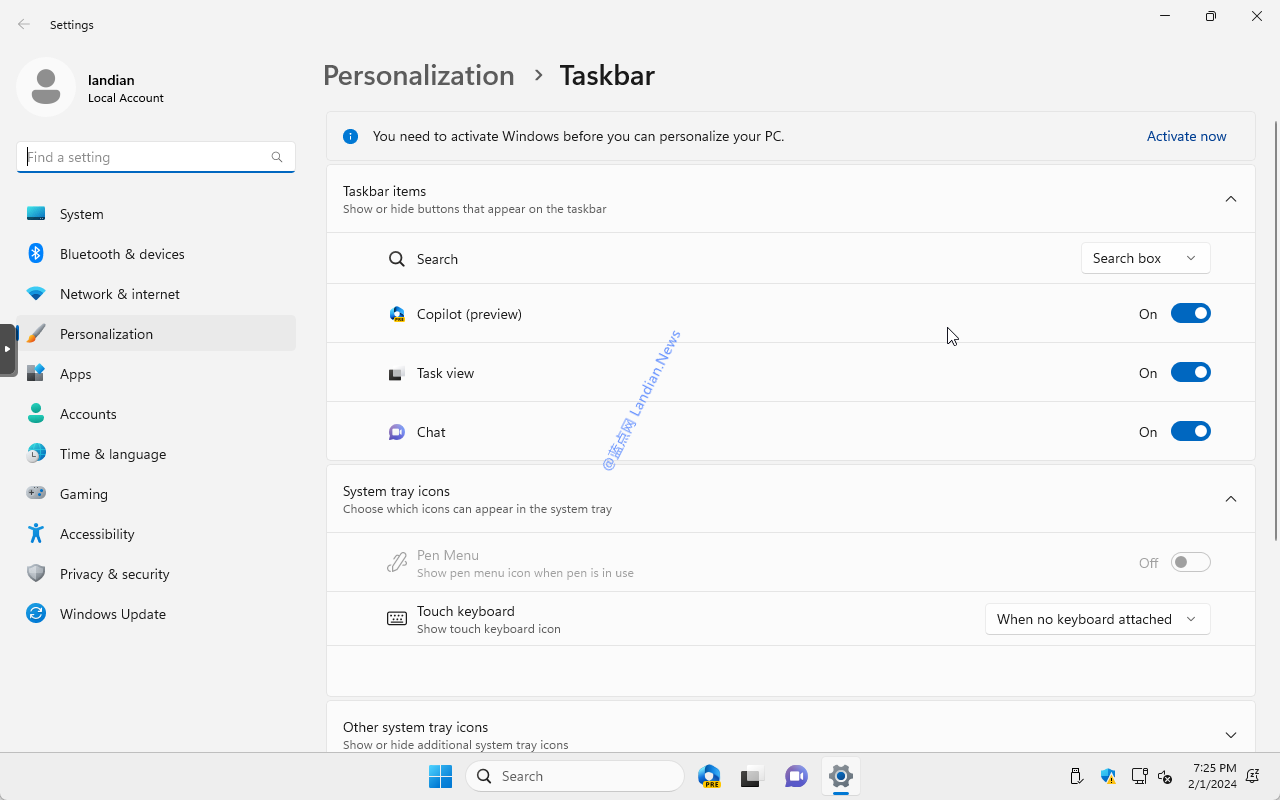
Task: Click the back arrow in Settings
Action: click(x=24, y=24)
